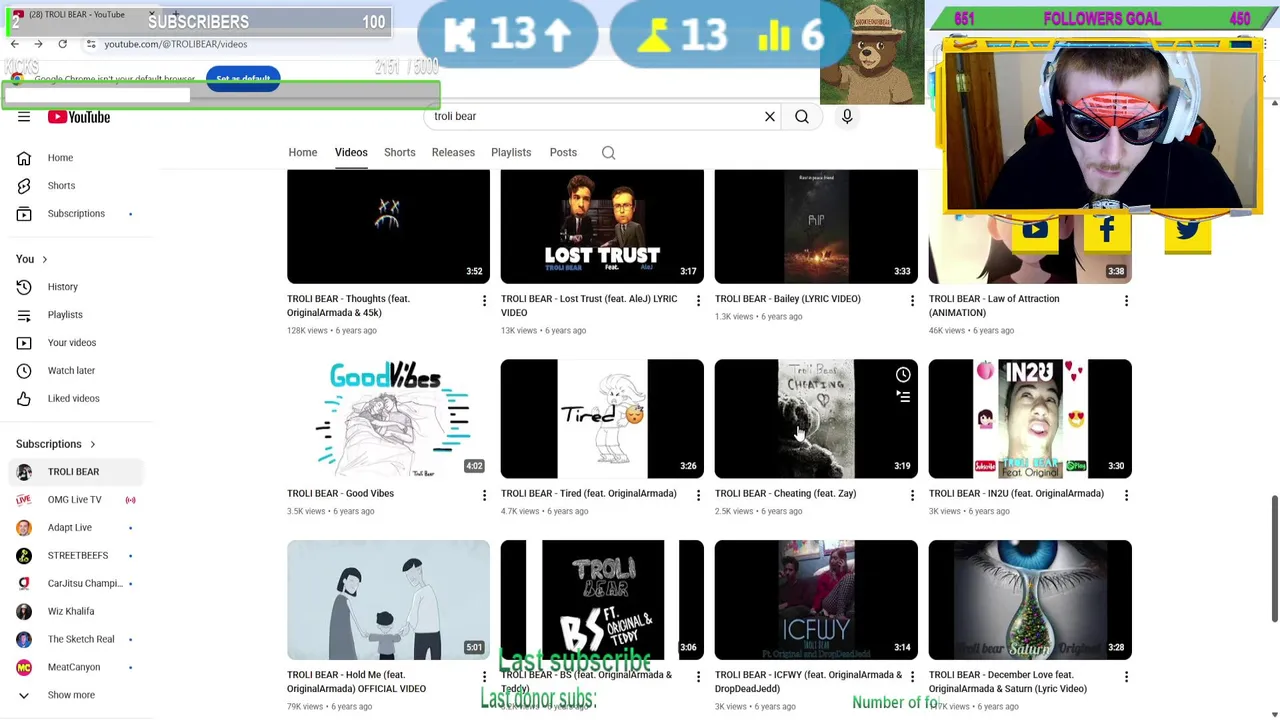Start voice search with microphone icon
This screenshot has width=1280, height=720.
[847, 117]
